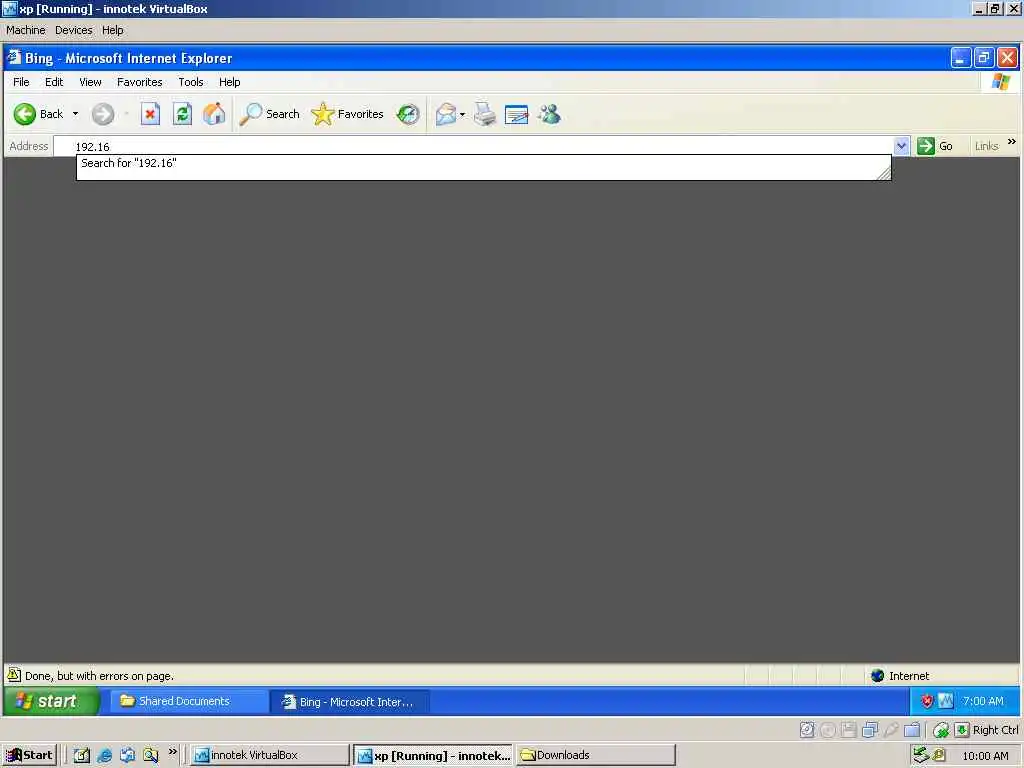1024x768 pixels.
Task: Expand the Links toolbar chevron
Action: point(1012,142)
